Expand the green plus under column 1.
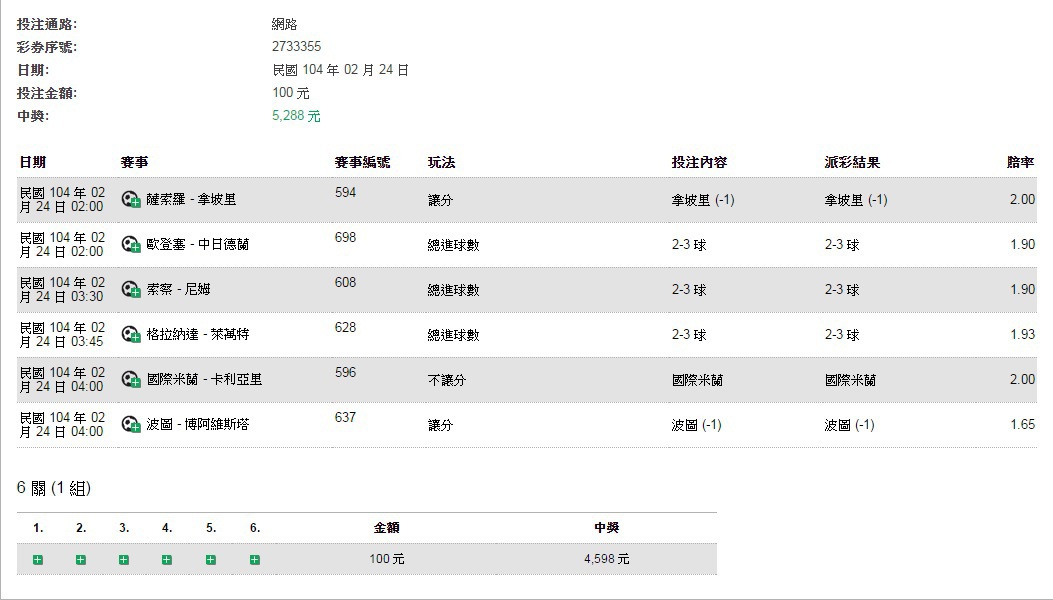The height and width of the screenshot is (600, 1053). pos(38,560)
